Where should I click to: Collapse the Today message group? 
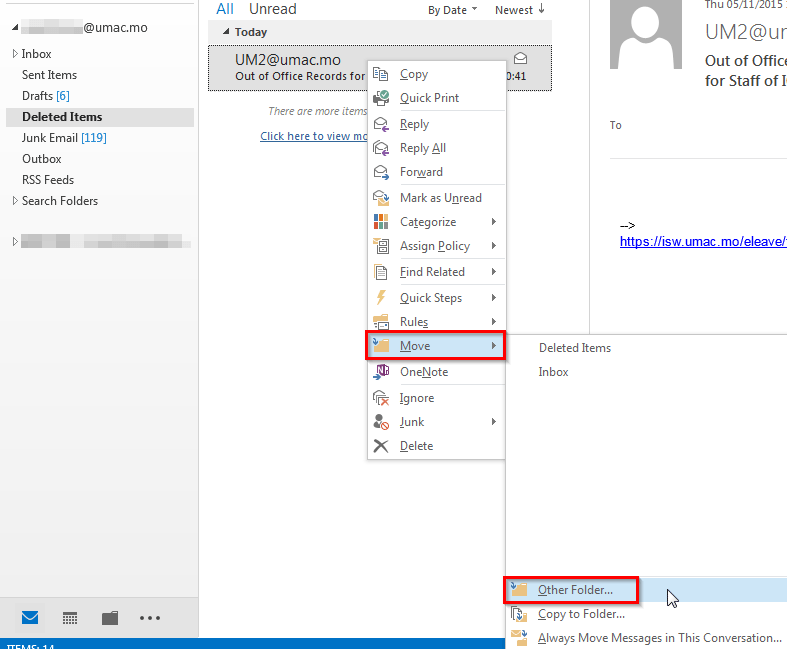pyautogui.click(x=226, y=32)
